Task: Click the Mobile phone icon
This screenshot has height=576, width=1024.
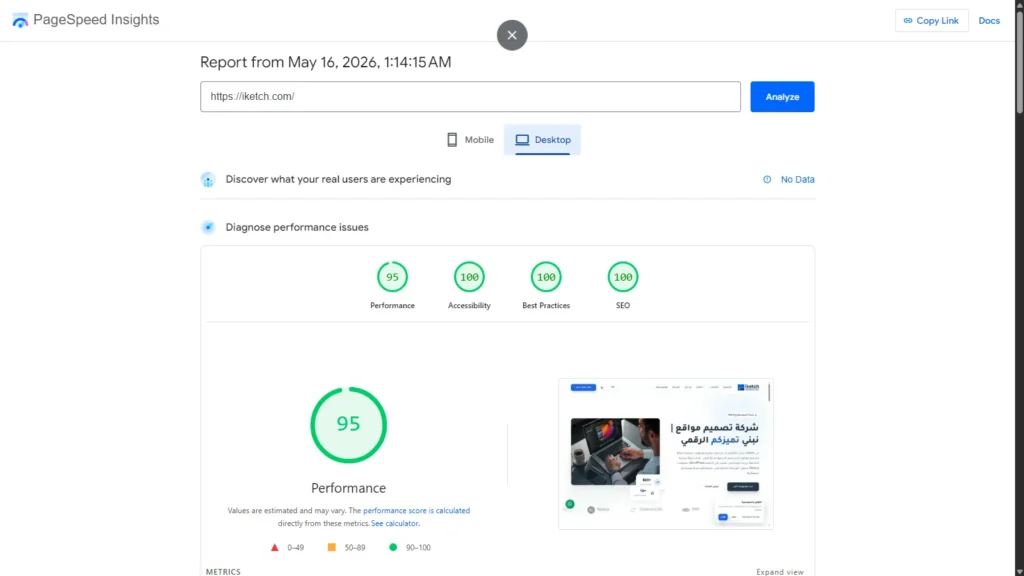Action: 452,140
